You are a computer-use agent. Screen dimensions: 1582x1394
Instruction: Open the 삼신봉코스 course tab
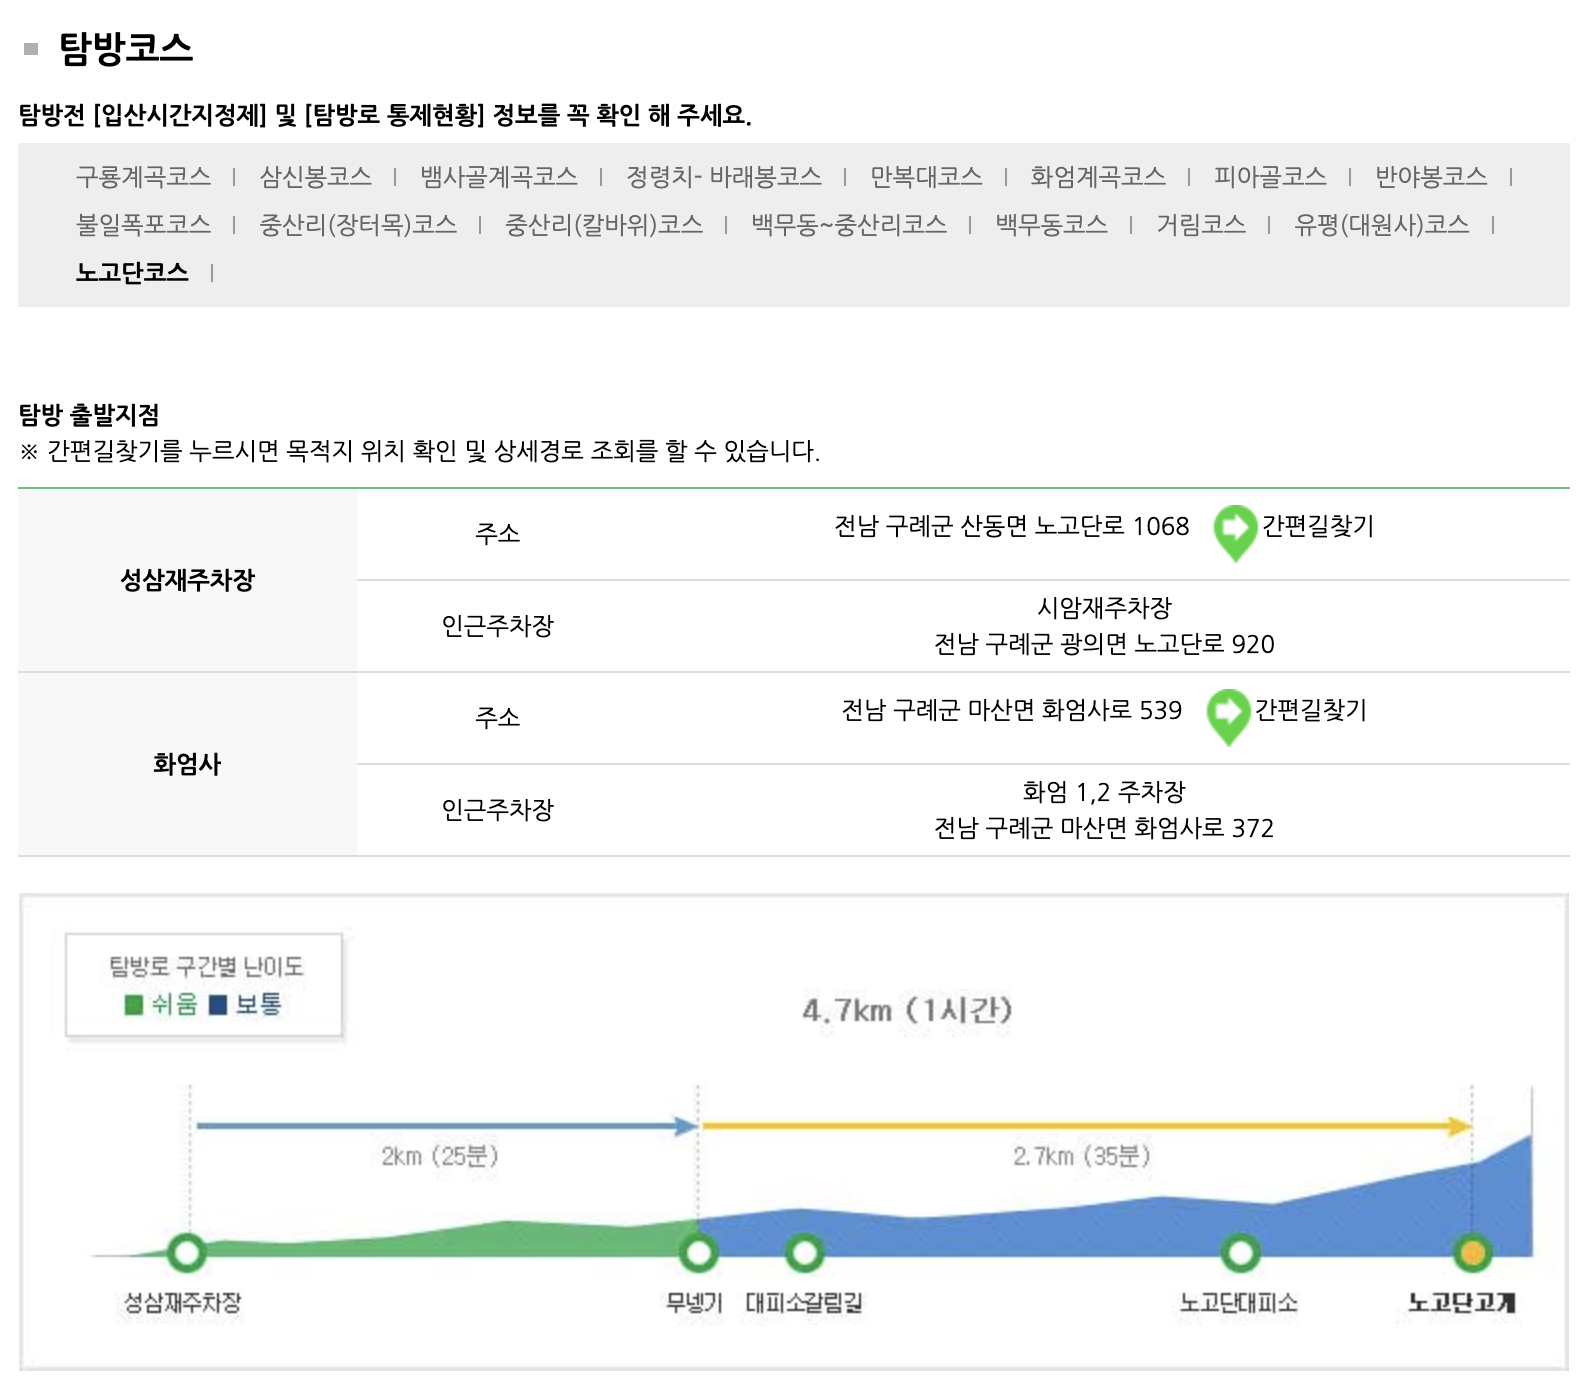click(x=315, y=177)
